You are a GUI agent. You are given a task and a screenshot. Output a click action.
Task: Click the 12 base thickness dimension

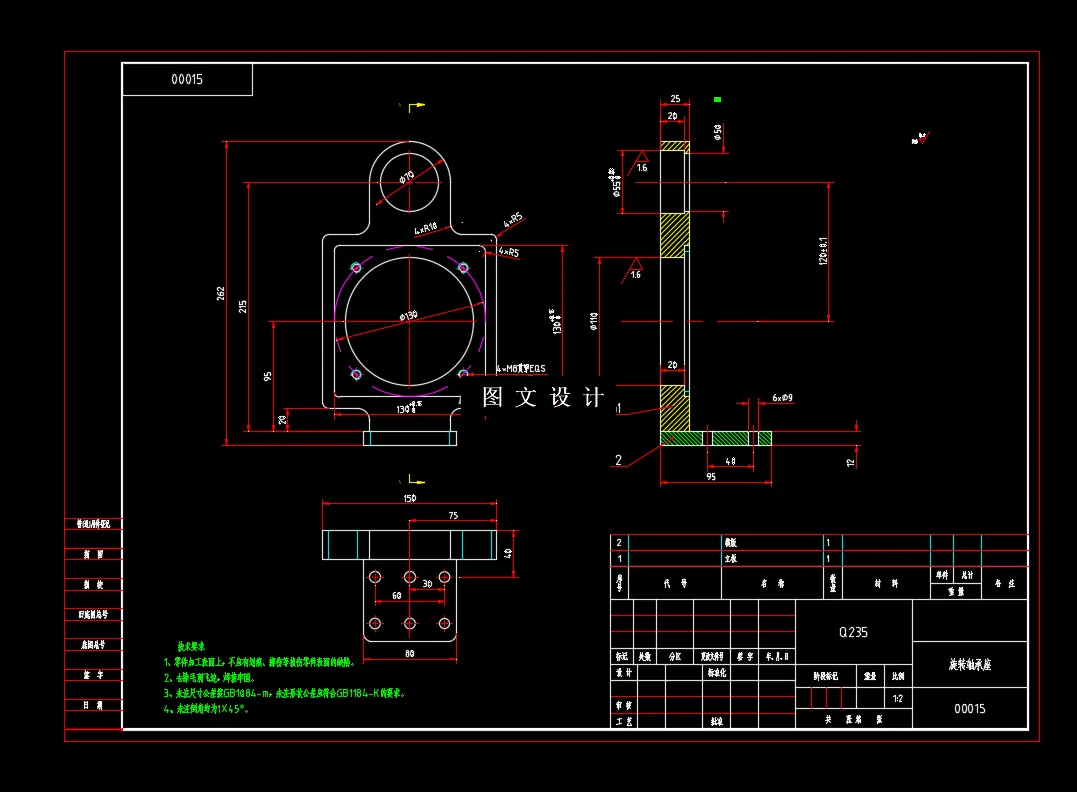(850, 463)
